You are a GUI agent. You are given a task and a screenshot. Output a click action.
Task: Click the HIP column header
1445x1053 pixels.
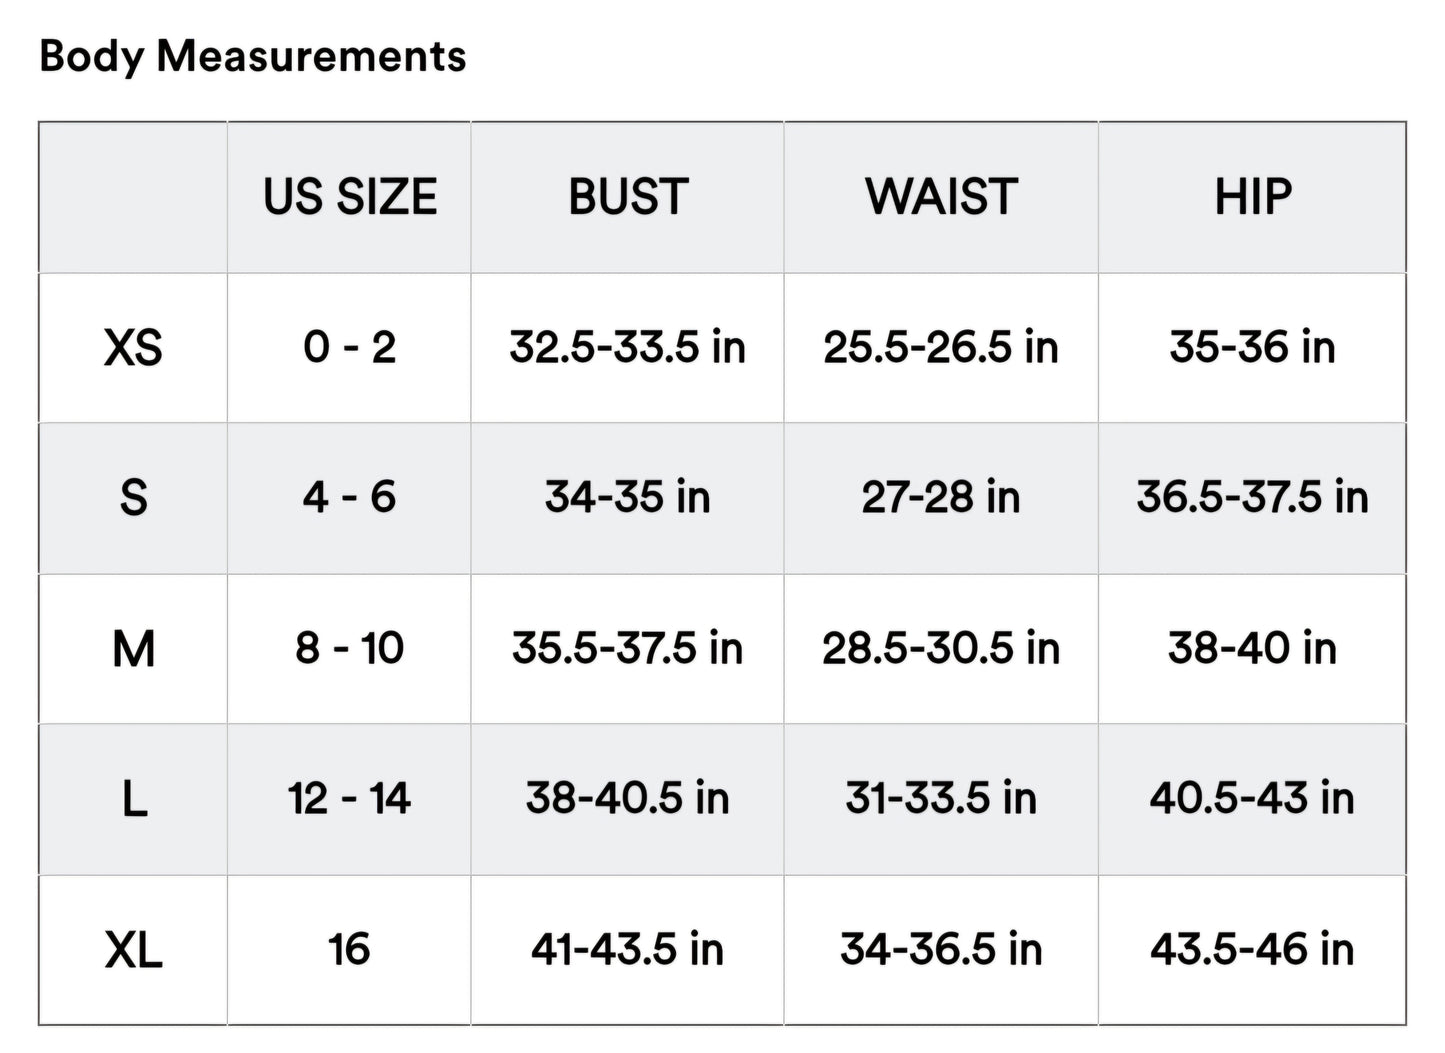pos(1252,197)
